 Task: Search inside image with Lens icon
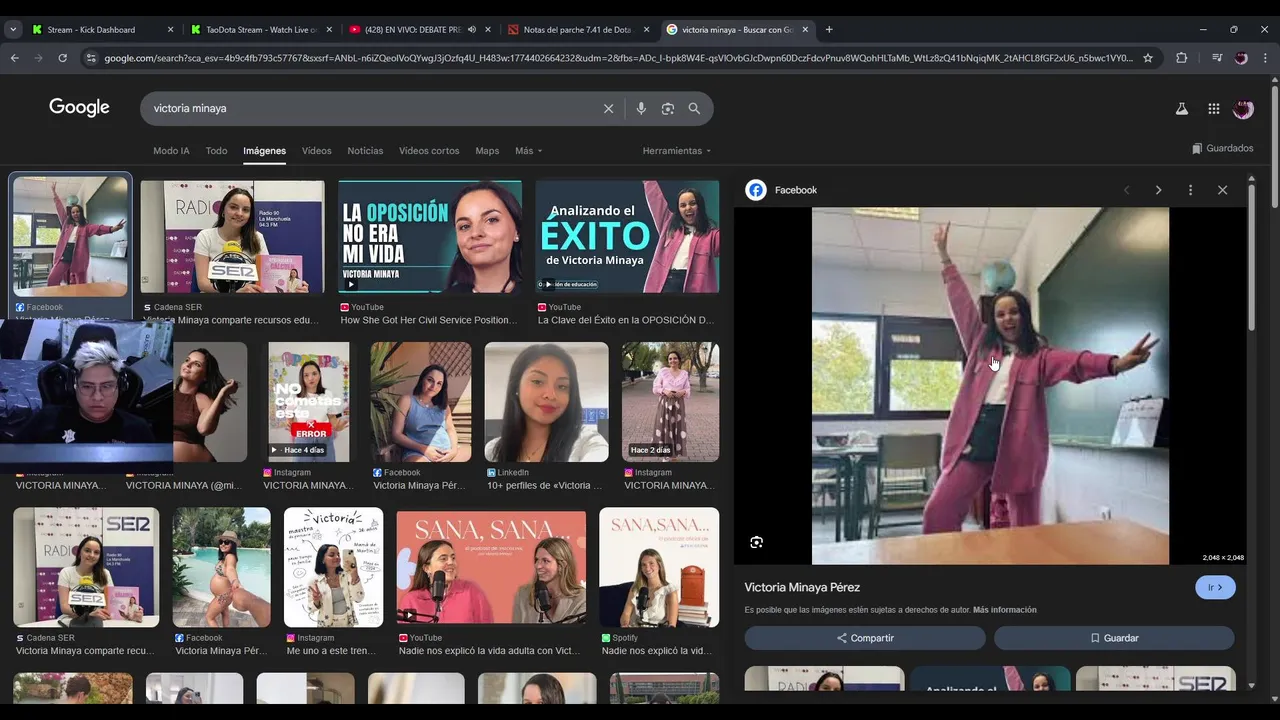(756, 542)
